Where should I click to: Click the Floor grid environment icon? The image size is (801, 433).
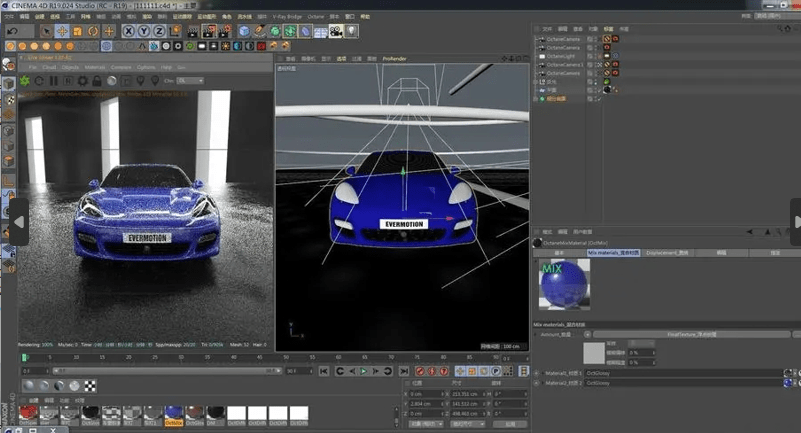(320, 32)
